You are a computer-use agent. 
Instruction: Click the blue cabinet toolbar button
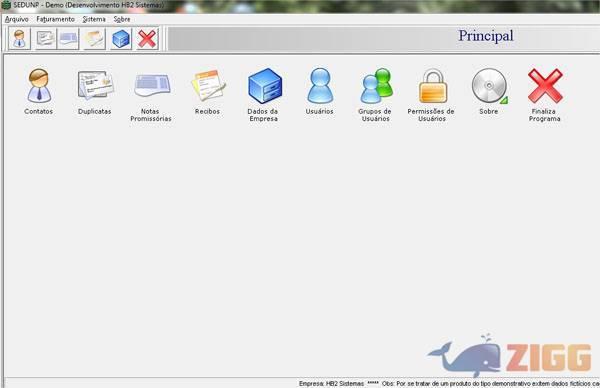point(121,39)
